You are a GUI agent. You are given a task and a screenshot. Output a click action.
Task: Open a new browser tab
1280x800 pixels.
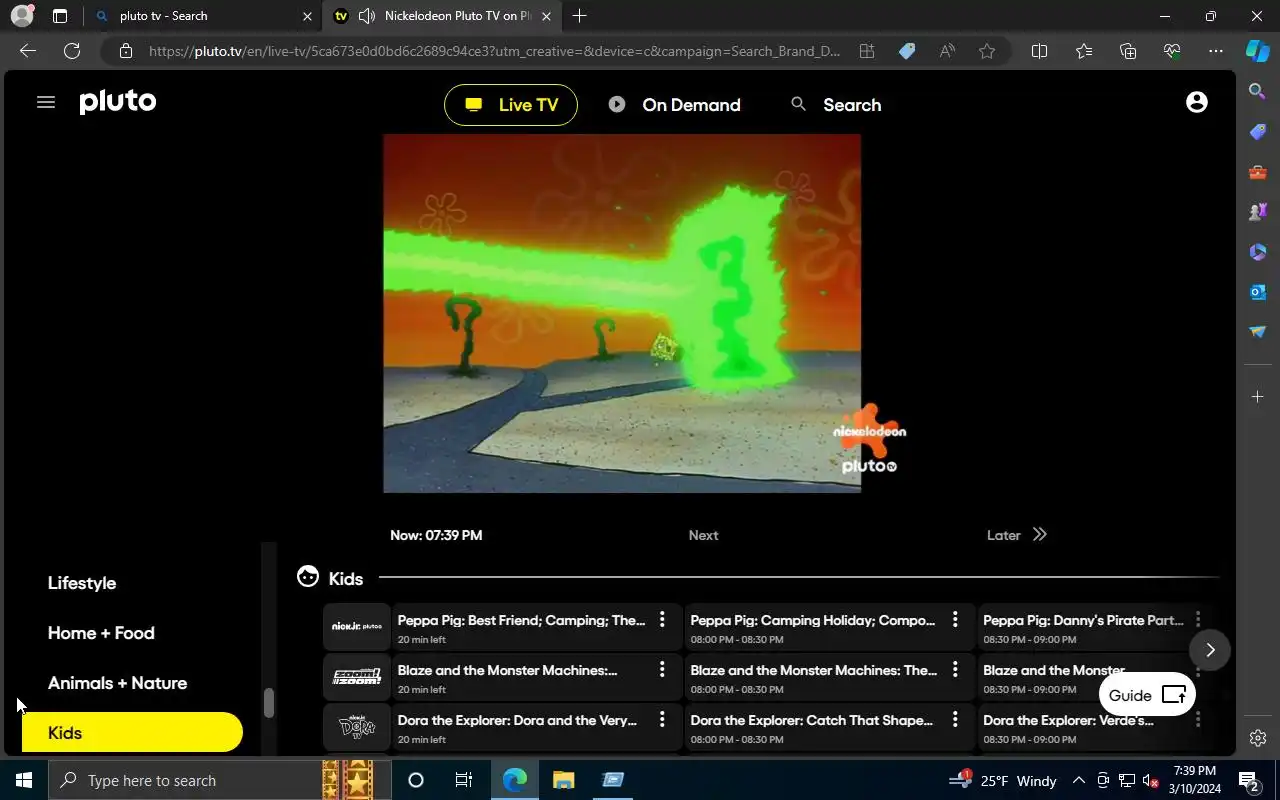pos(579,16)
